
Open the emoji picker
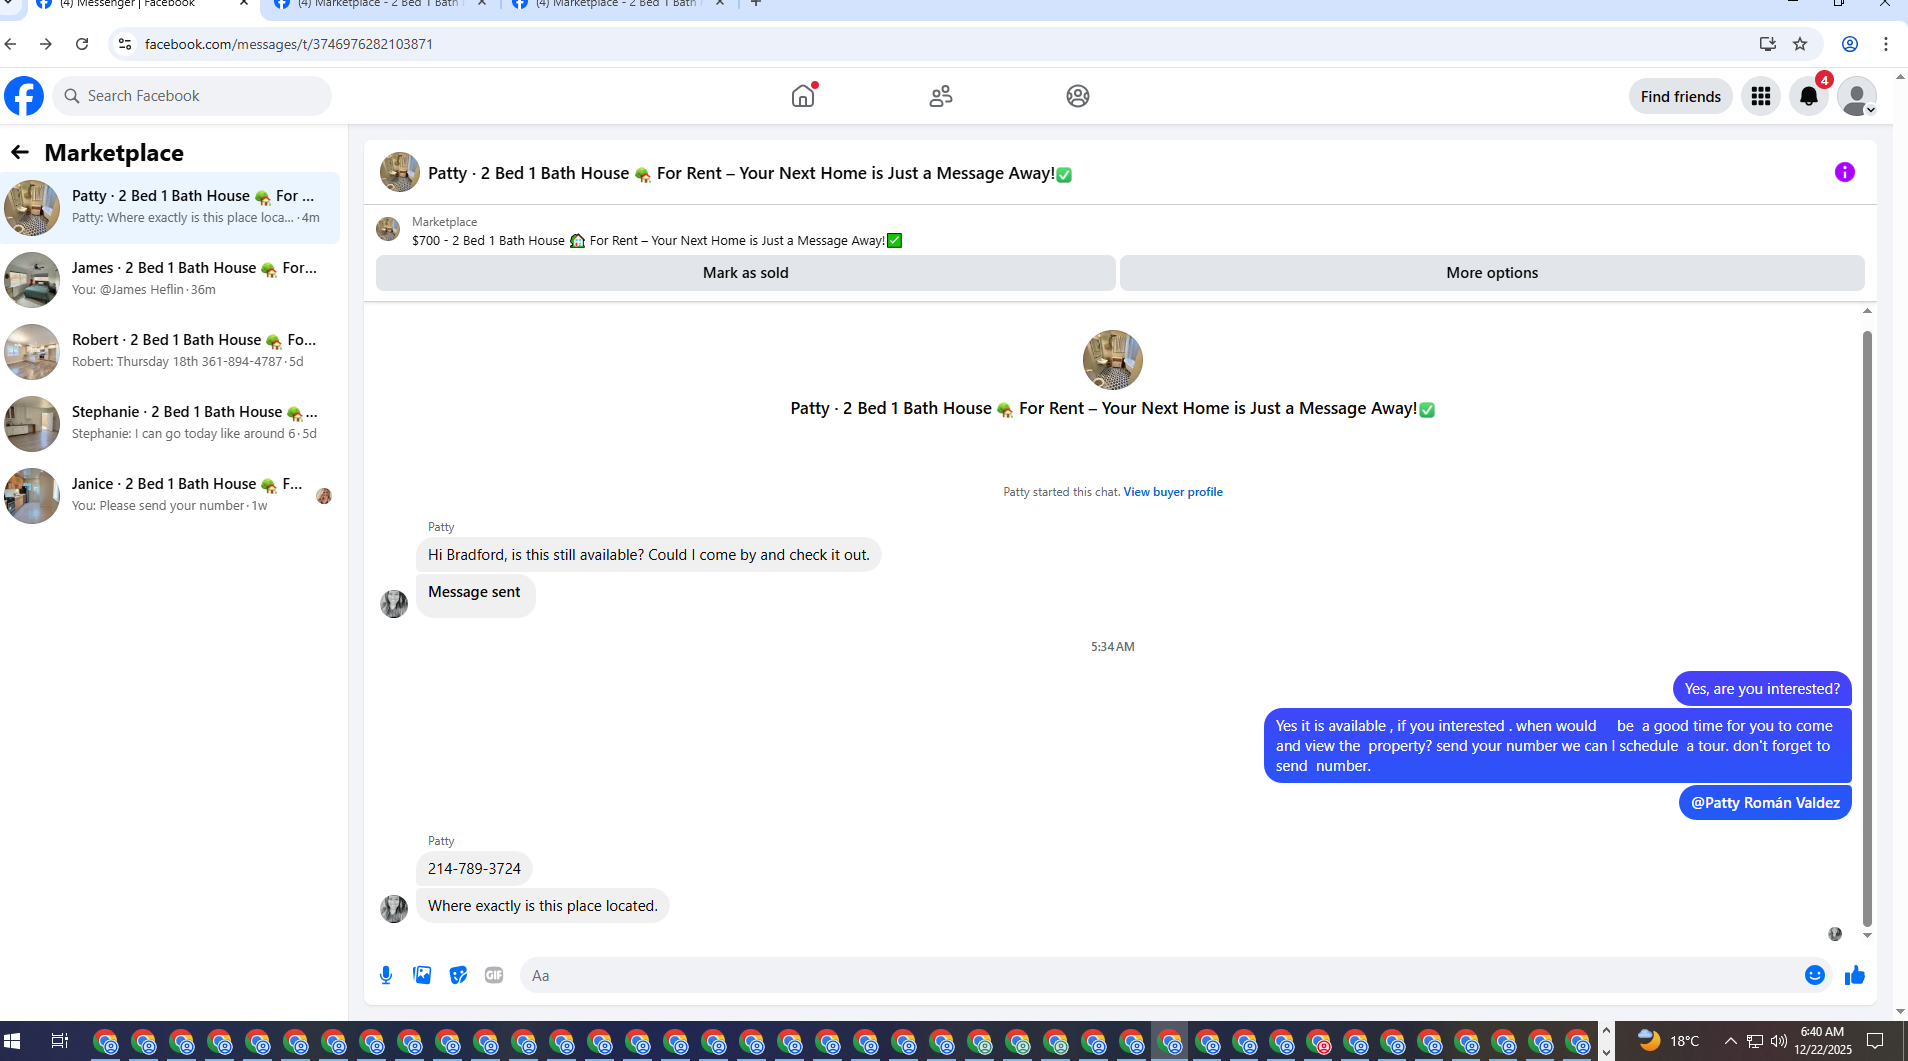1815,975
